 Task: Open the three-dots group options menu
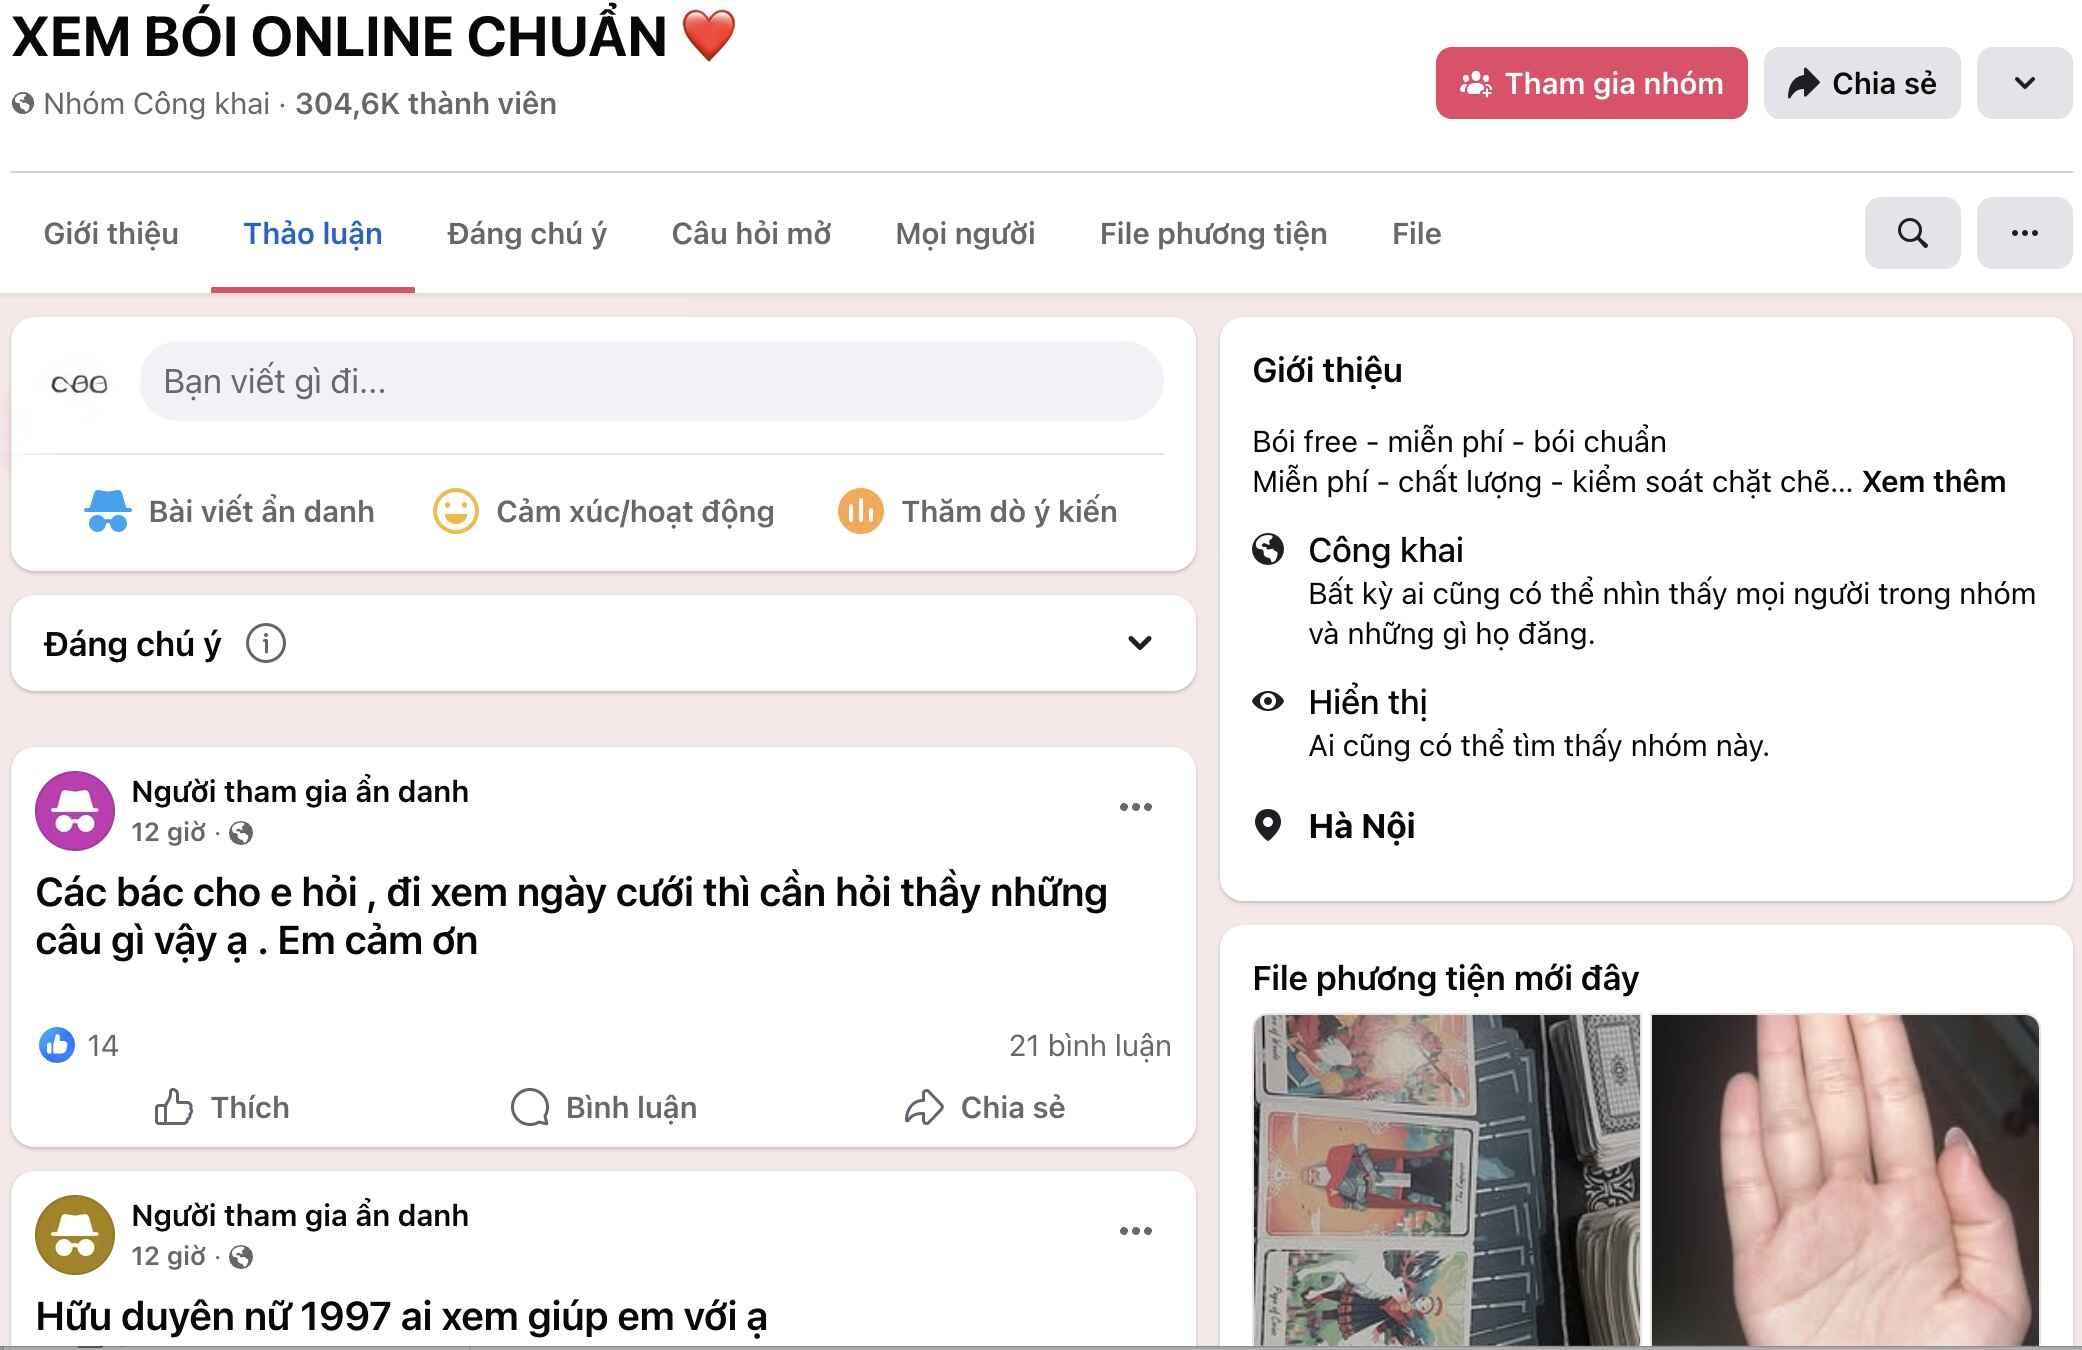2024,233
